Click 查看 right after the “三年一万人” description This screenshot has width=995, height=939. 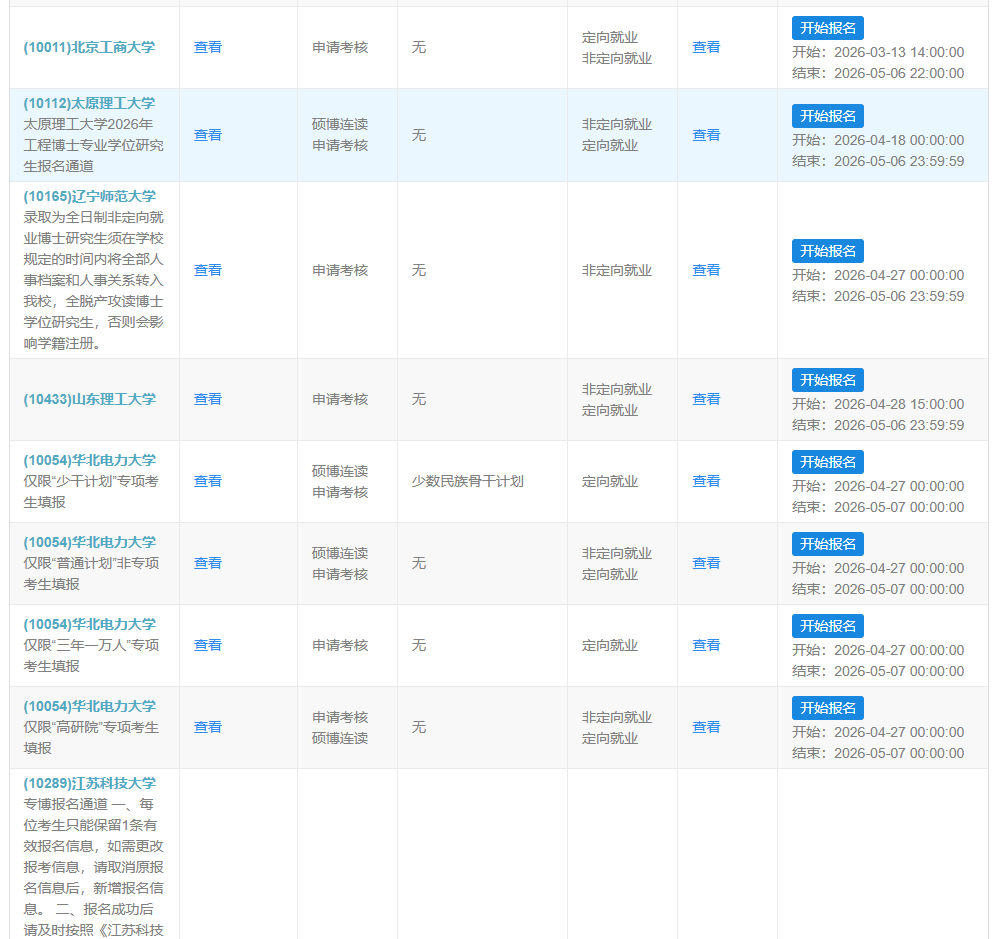coord(208,645)
